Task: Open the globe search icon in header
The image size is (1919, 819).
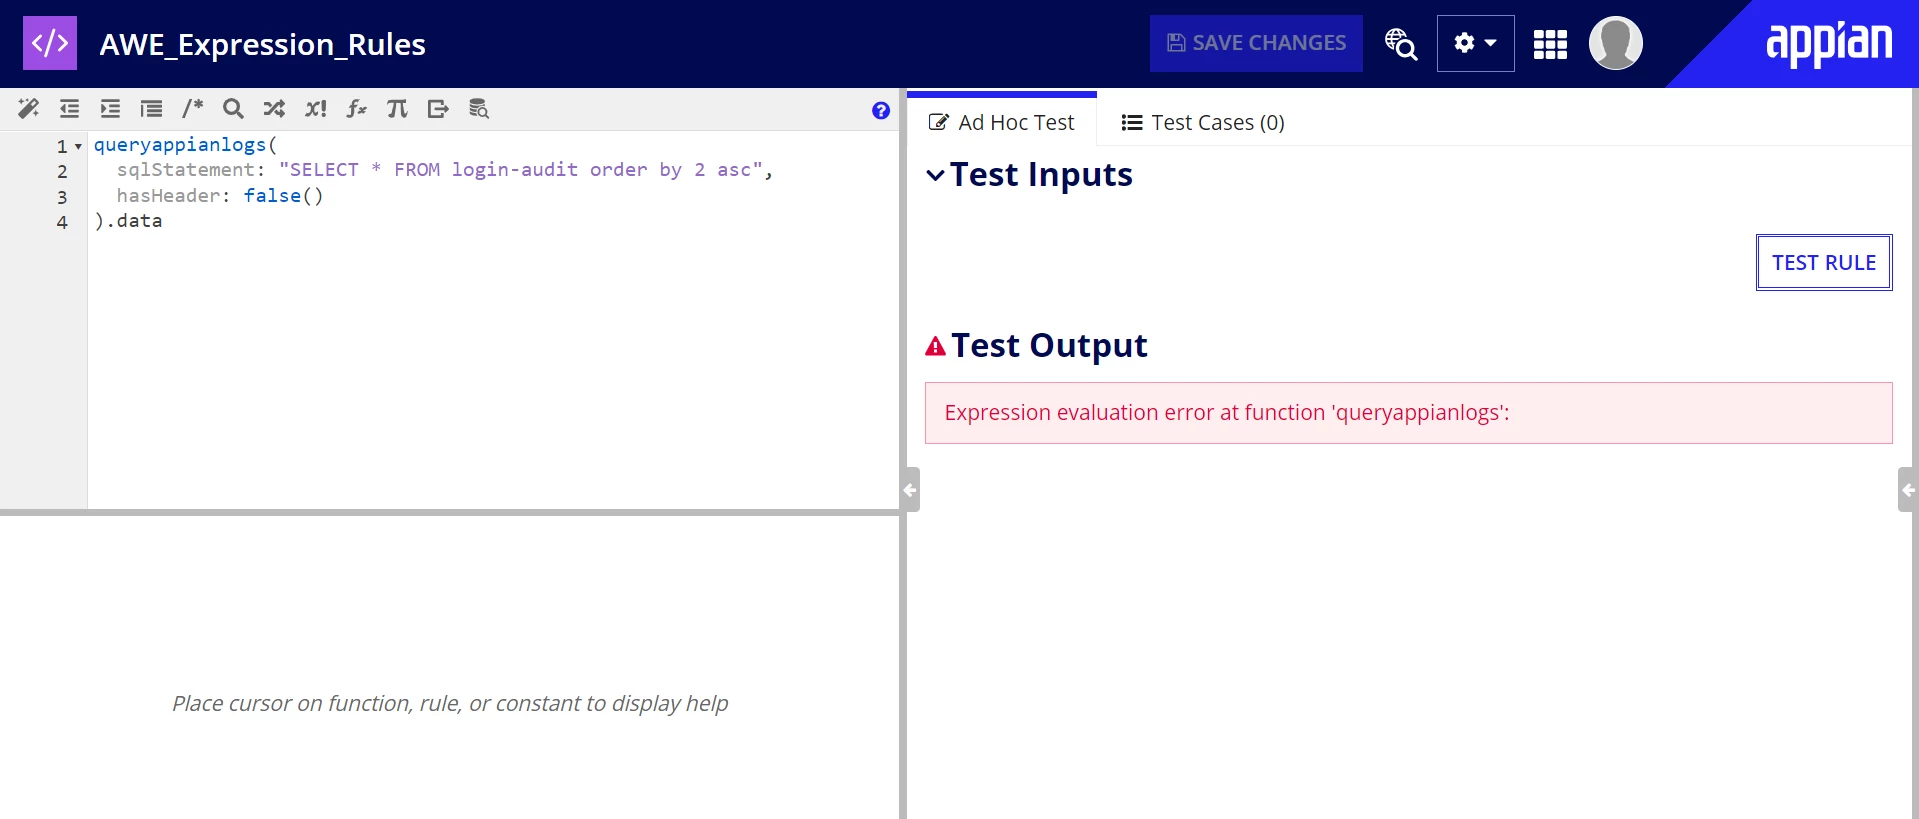Action: coord(1400,44)
